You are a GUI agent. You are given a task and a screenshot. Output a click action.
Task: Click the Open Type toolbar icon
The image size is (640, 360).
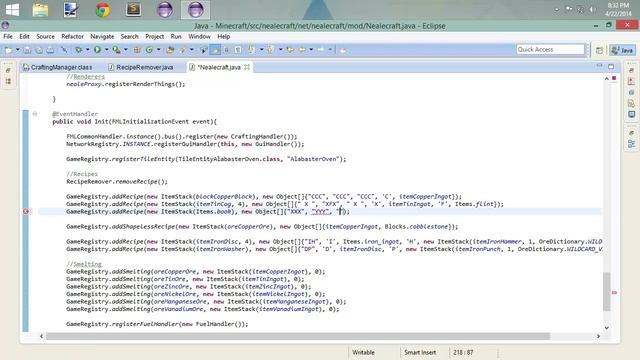click(x=170, y=50)
